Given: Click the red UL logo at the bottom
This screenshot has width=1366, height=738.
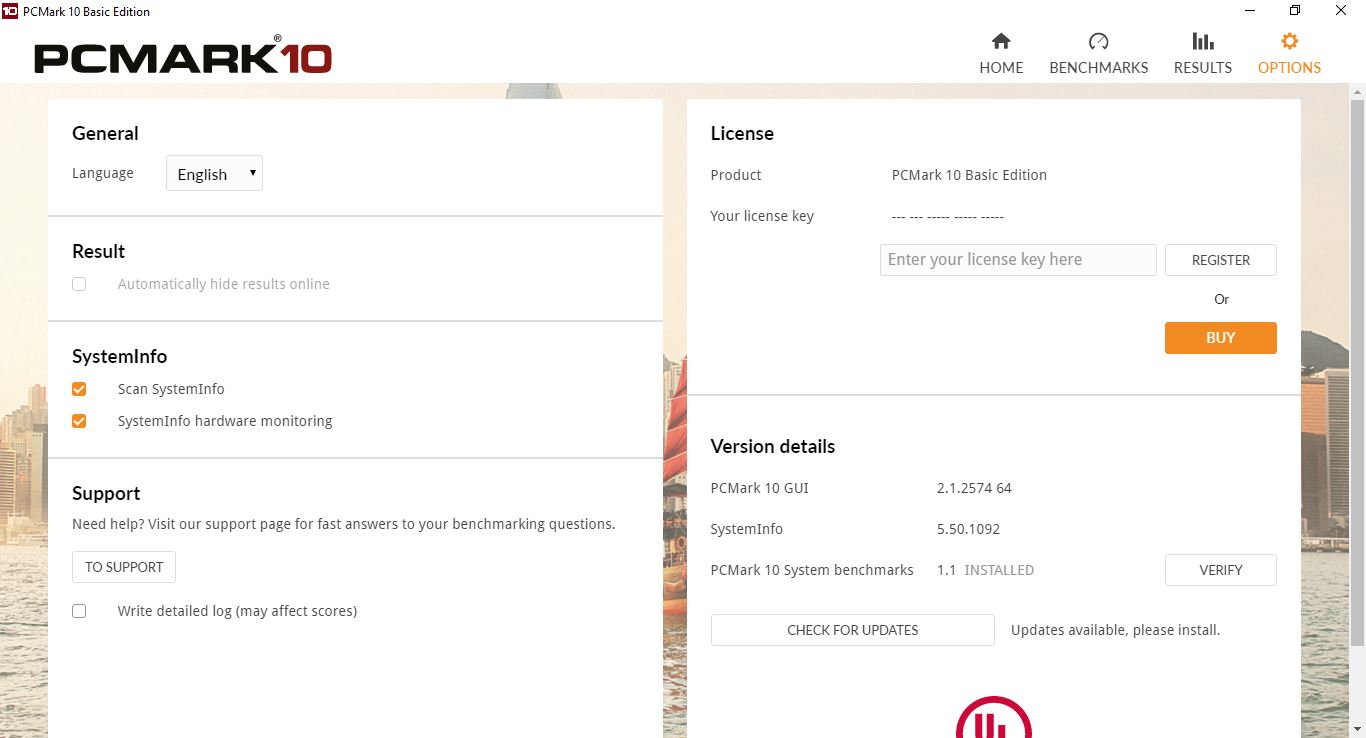Looking at the screenshot, I should pos(994,717).
